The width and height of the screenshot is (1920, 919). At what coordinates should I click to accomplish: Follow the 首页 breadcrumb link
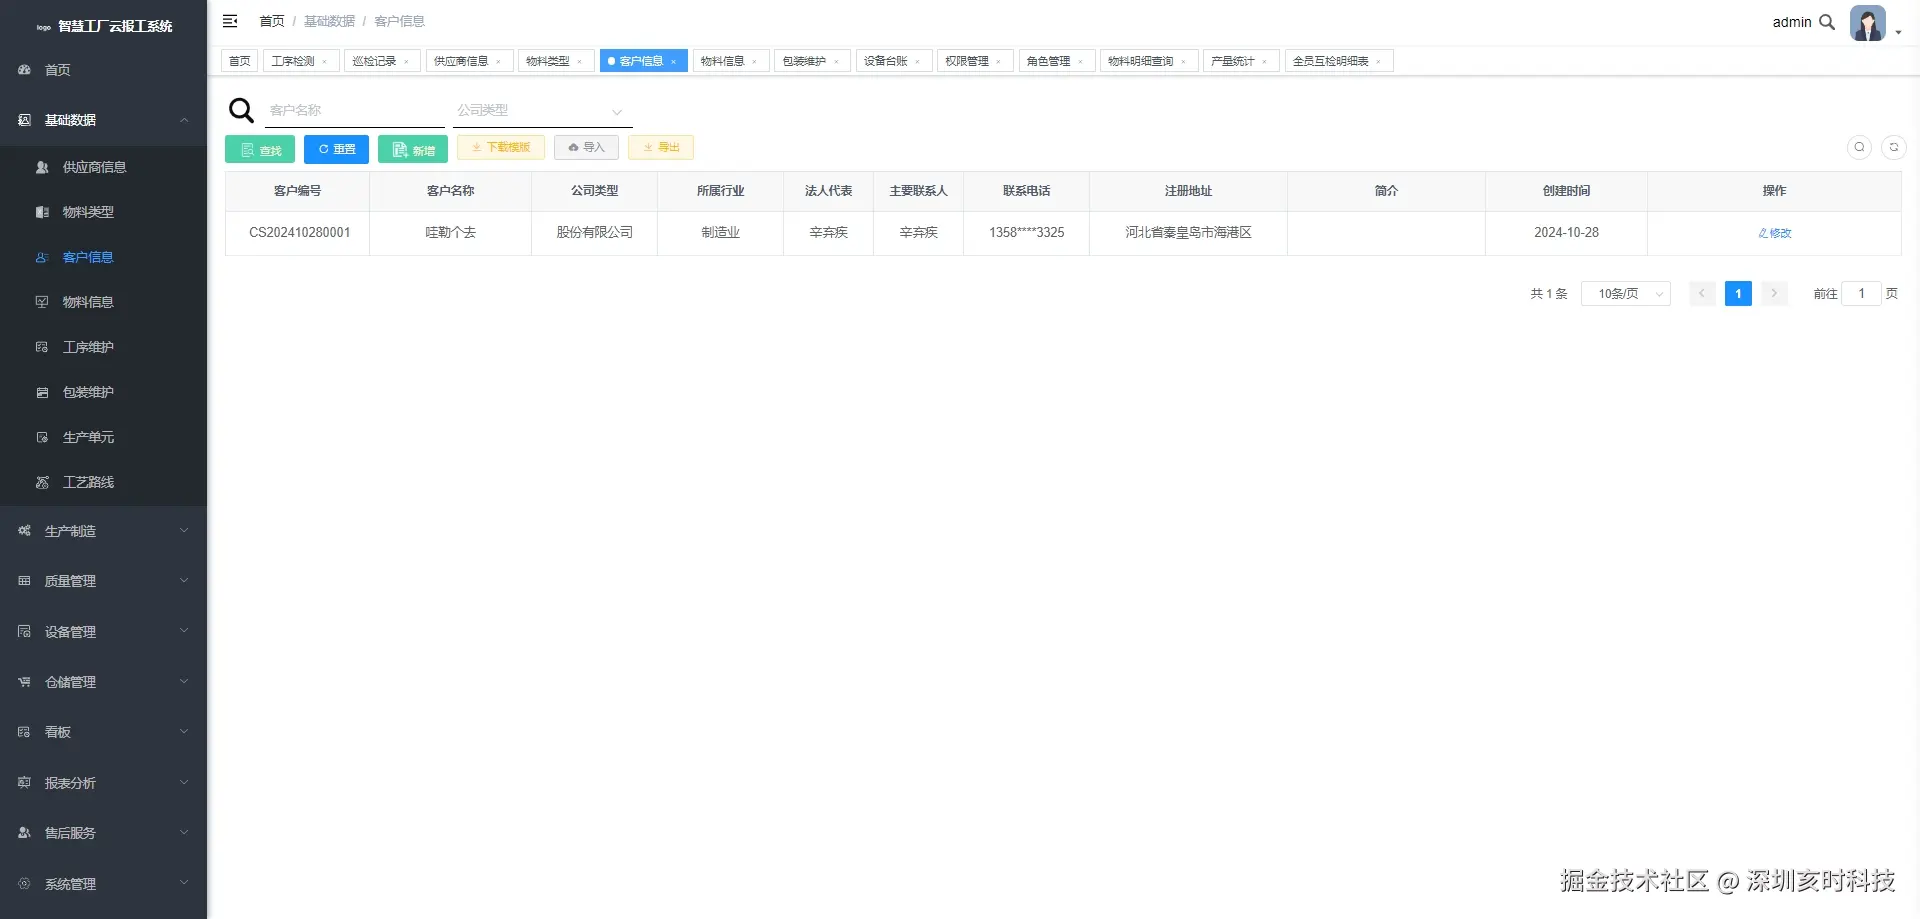272,21
